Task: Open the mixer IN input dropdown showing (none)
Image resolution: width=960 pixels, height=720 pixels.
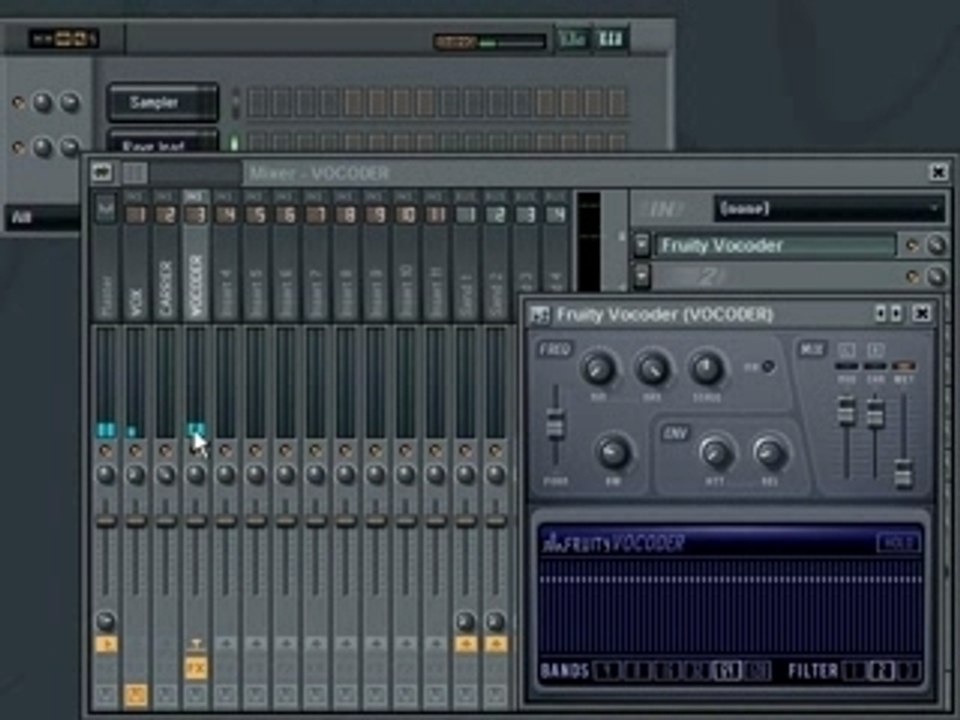Action: pyautogui.click(x=829, y=209)
